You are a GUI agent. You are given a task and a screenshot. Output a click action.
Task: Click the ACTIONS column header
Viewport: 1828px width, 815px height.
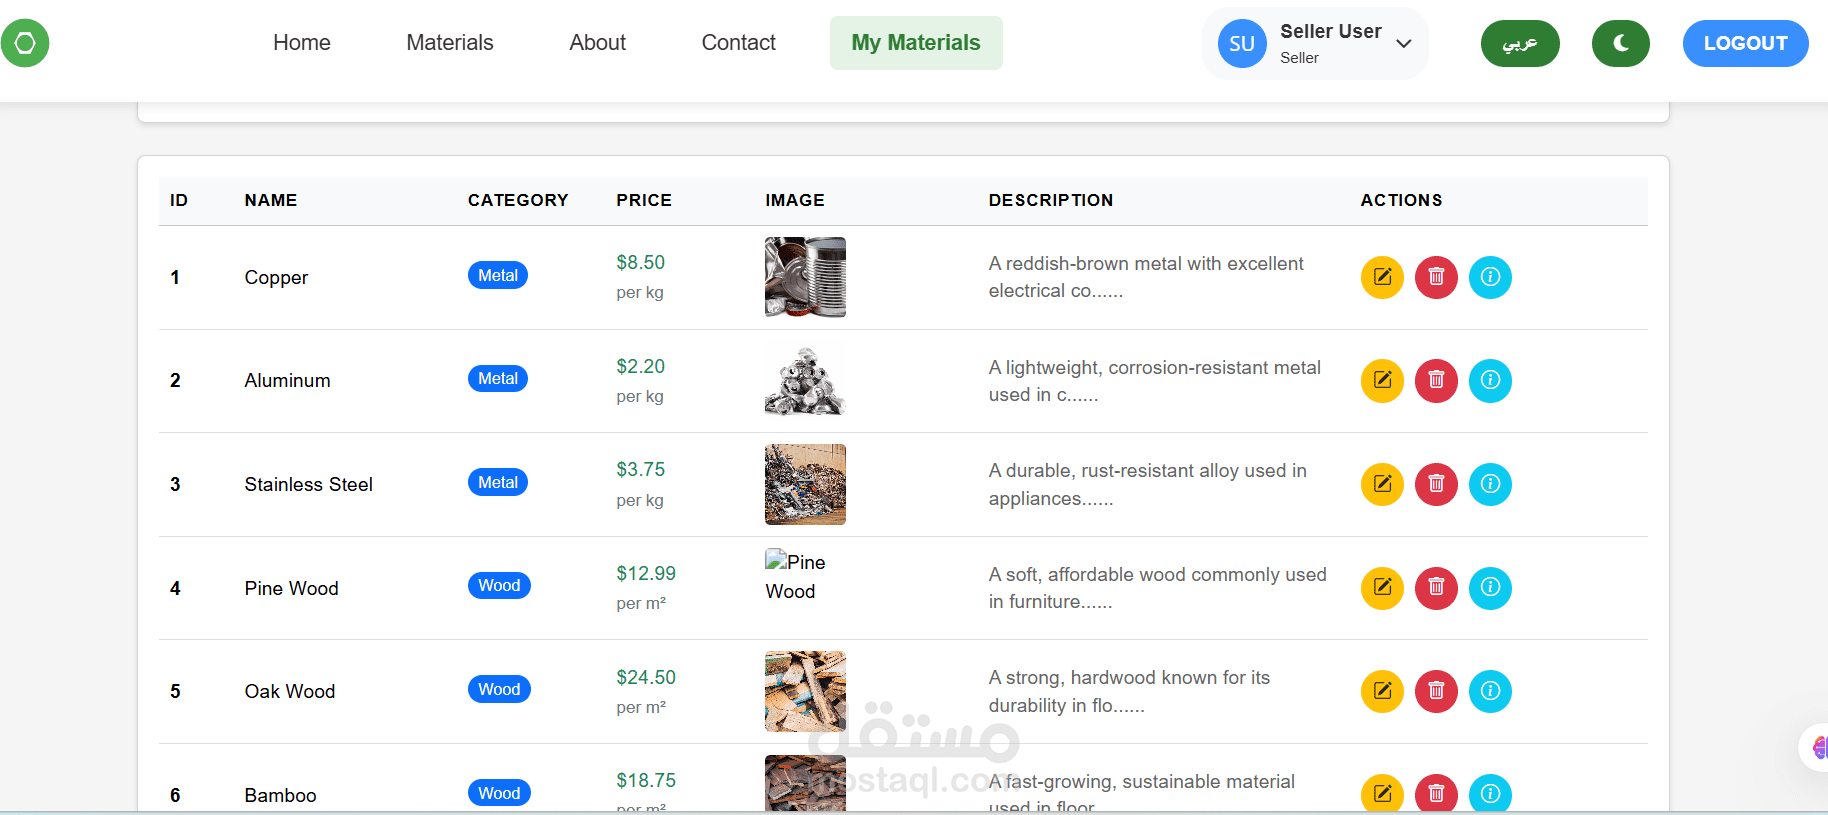(x=1401, y=200)
